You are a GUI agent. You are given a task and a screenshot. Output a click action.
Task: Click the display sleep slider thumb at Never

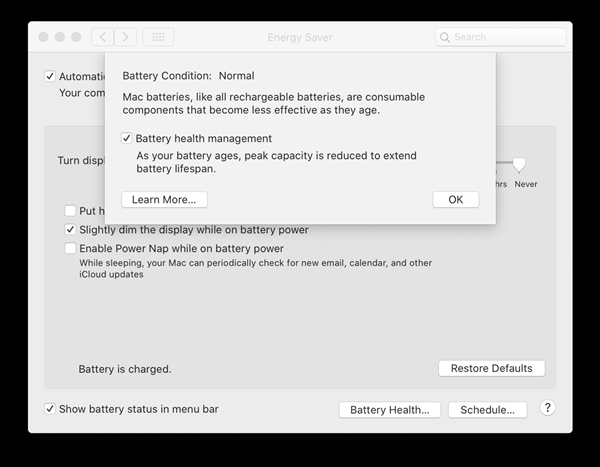pos(519,165)
